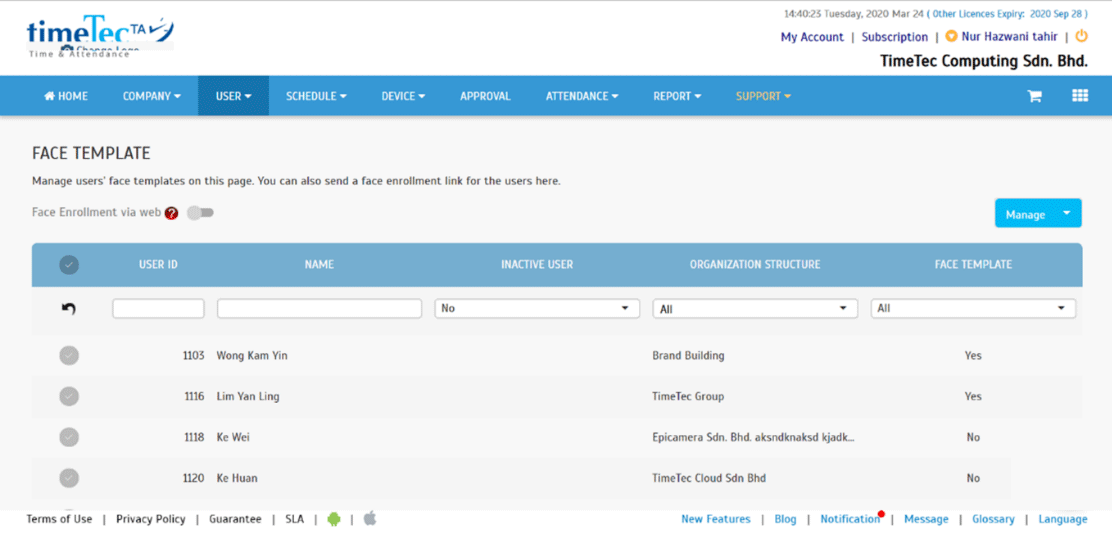The image size is (1112, 533).
Task: Select the checkbox for Ke Wei
Action: point(69,437)
